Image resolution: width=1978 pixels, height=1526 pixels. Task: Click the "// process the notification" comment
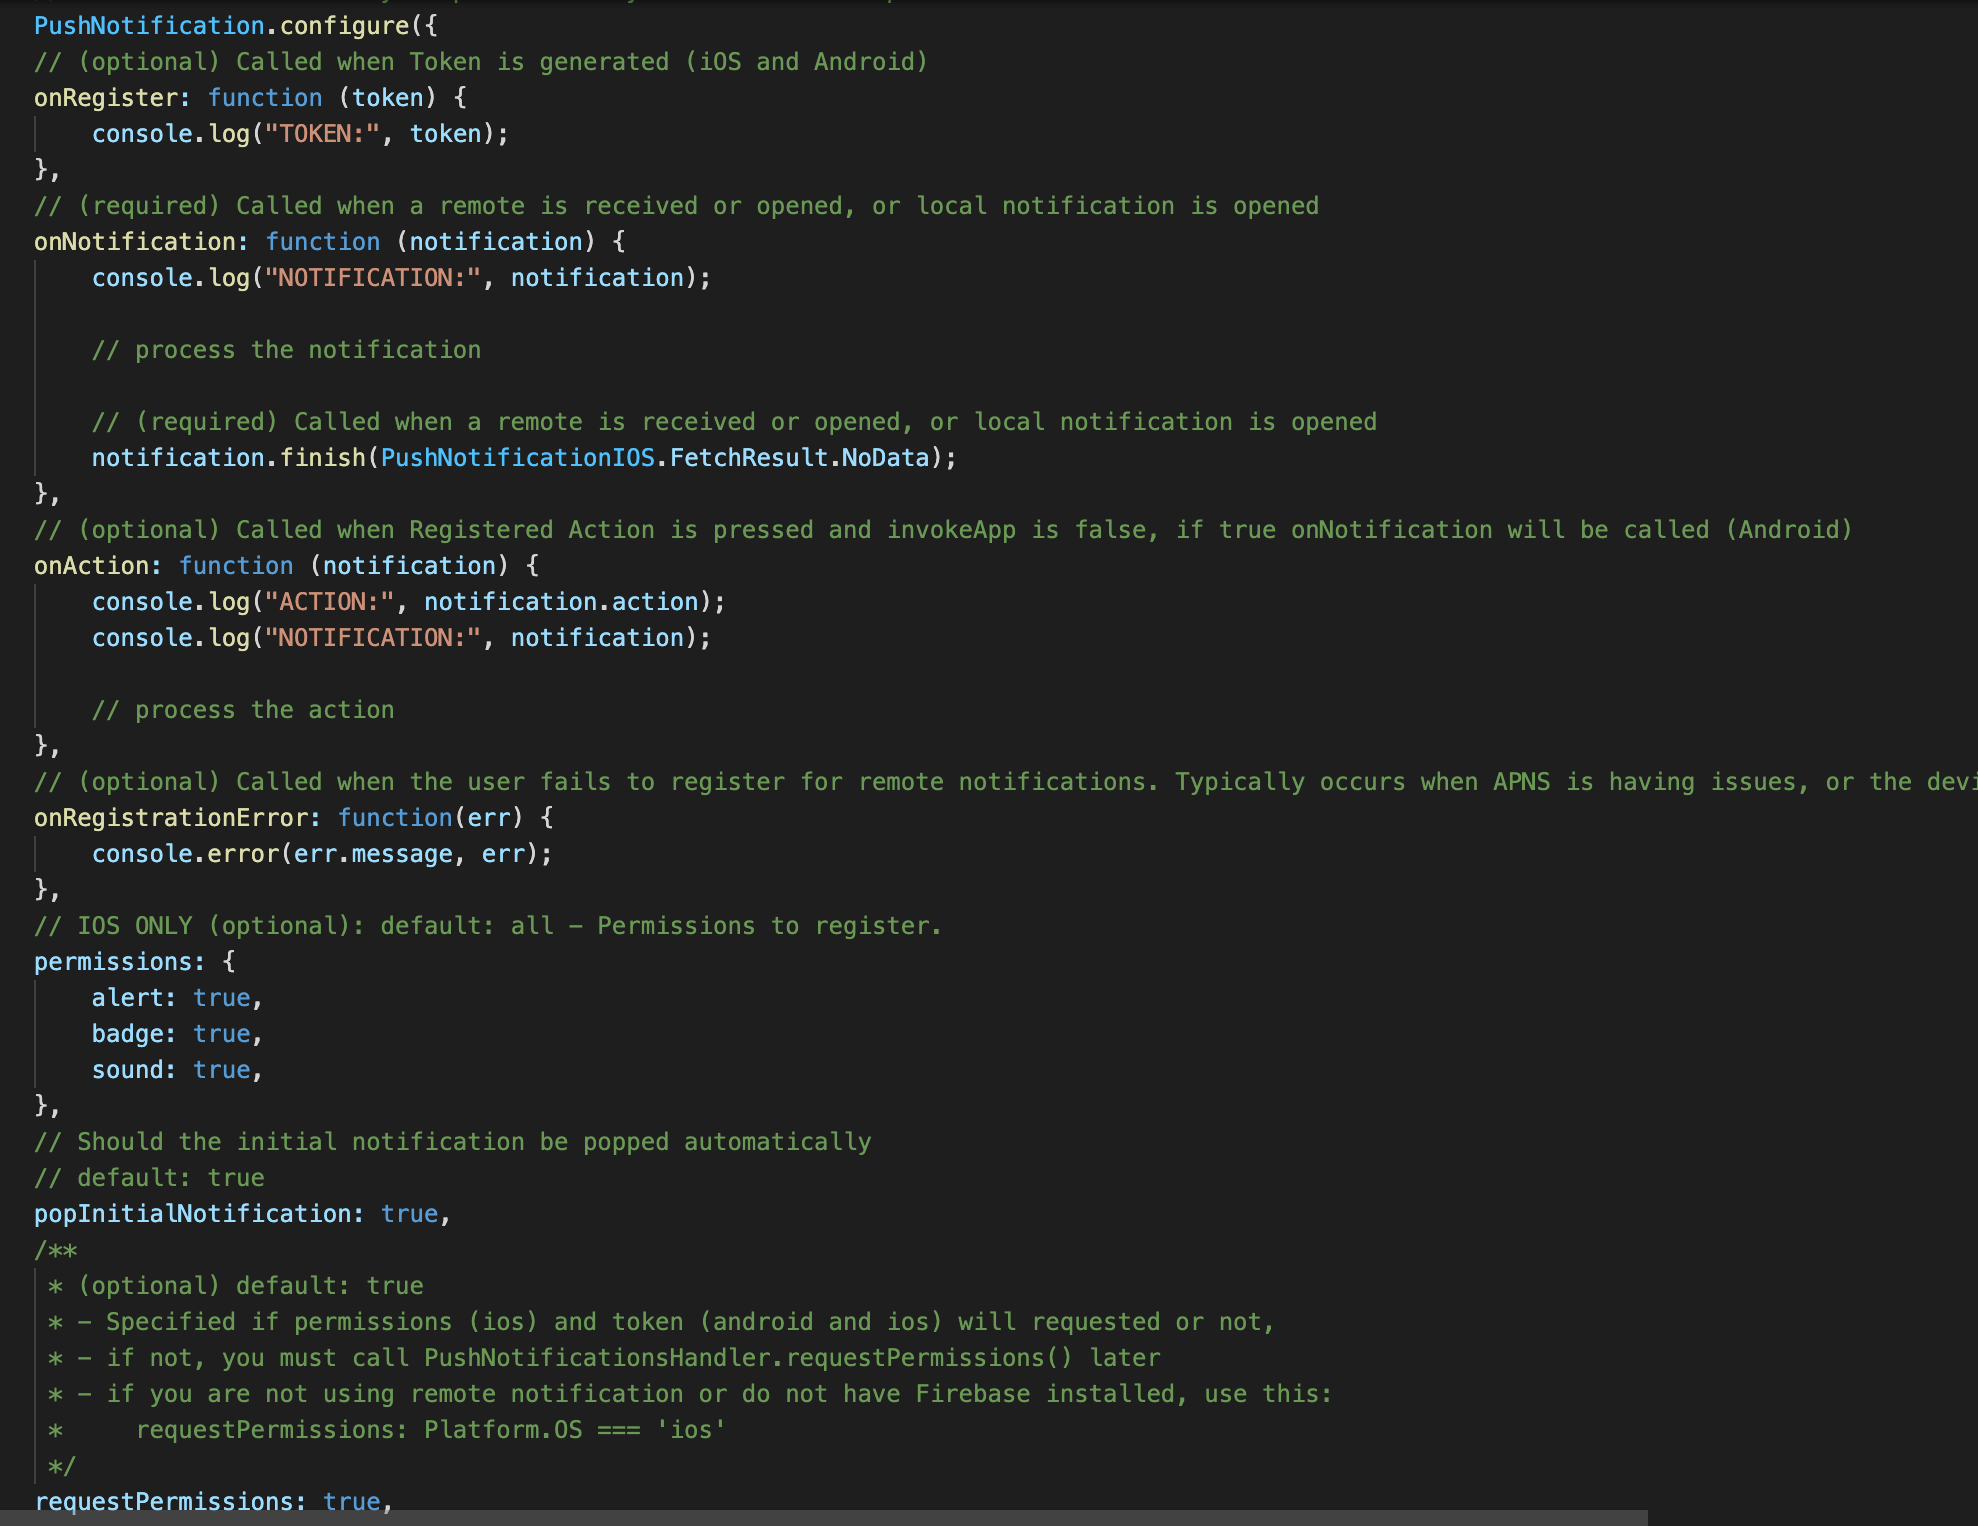(x=287, y=350)
